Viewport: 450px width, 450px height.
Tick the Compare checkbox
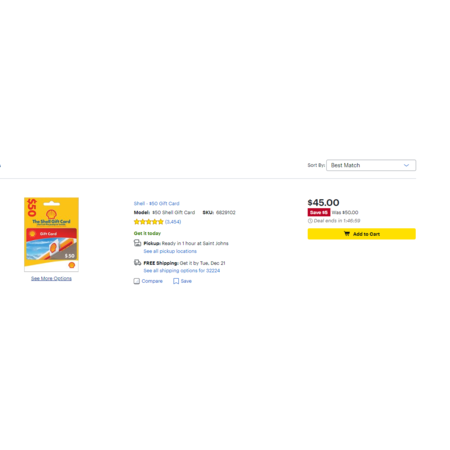click(x=137, y=281)
